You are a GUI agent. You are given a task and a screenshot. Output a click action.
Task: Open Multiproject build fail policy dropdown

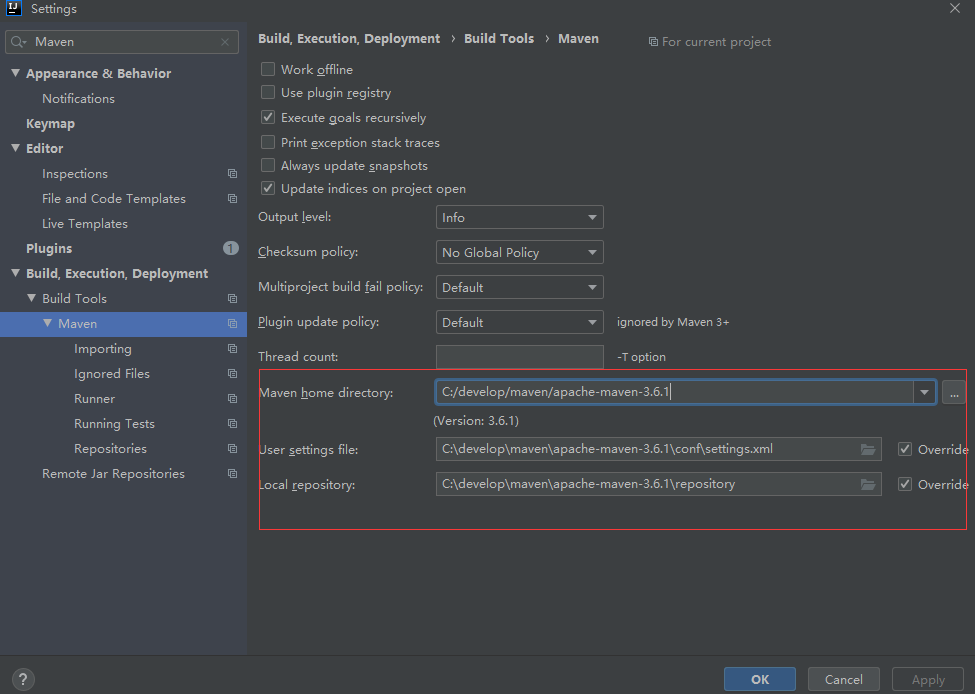click(x=520, y=287)
